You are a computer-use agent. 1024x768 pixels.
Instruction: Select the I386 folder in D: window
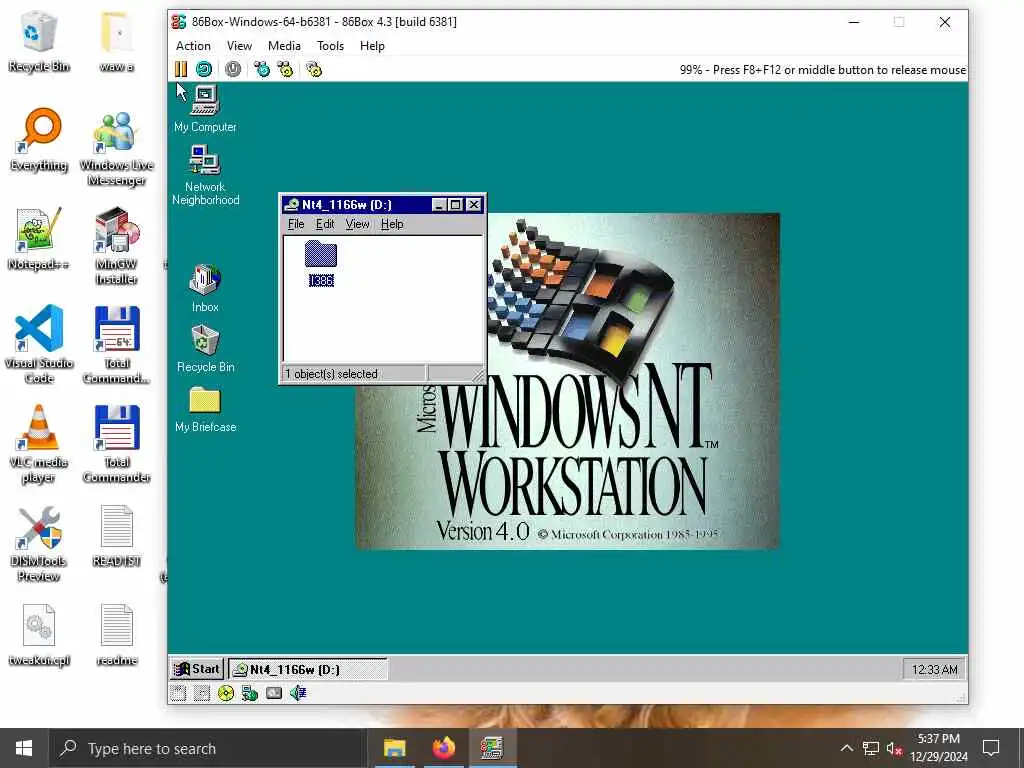tap(321, 263)
